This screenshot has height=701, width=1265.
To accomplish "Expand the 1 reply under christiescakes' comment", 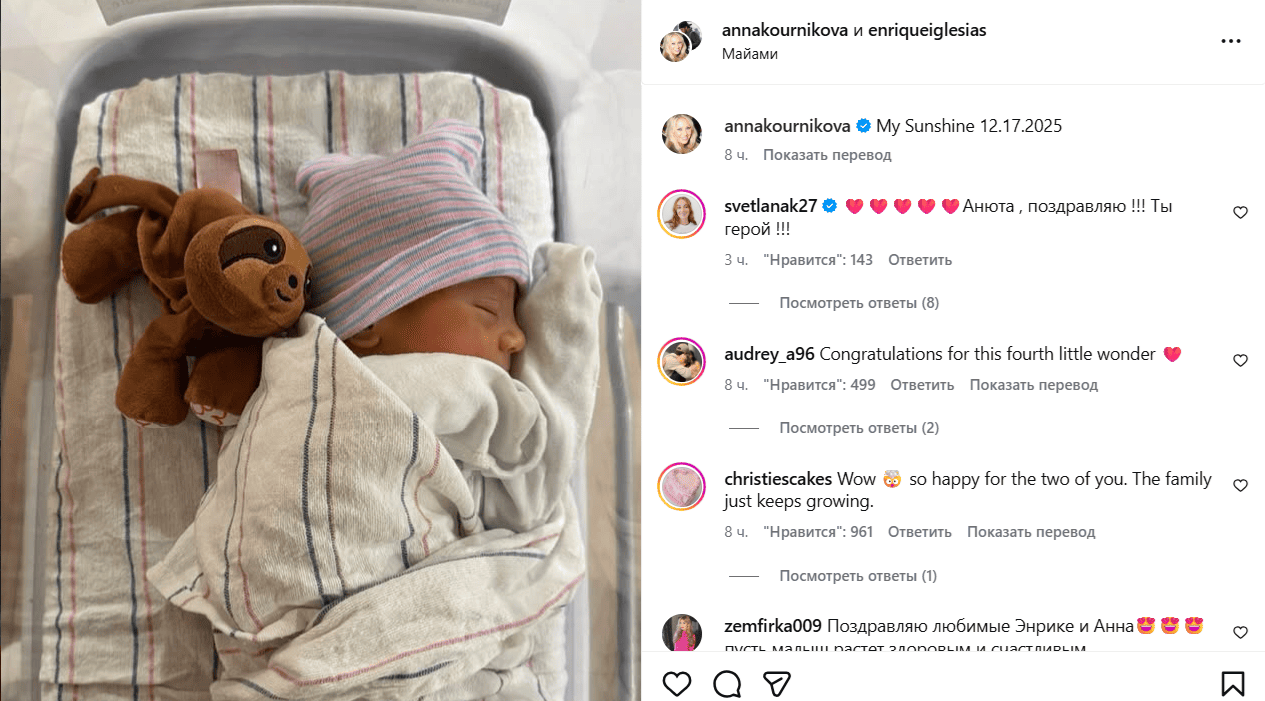I will [858, 576].
